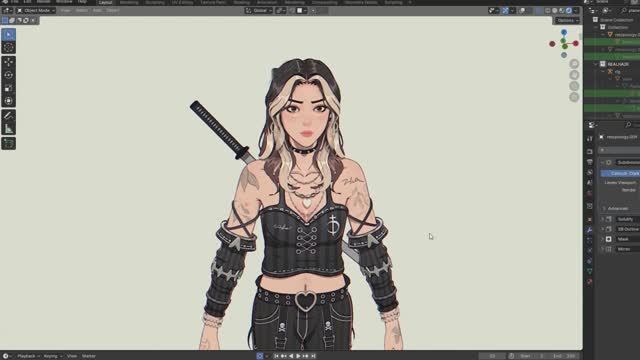Open the Object Mode dropdown
This screenshot has width=640, height=360.
[36, 11]
